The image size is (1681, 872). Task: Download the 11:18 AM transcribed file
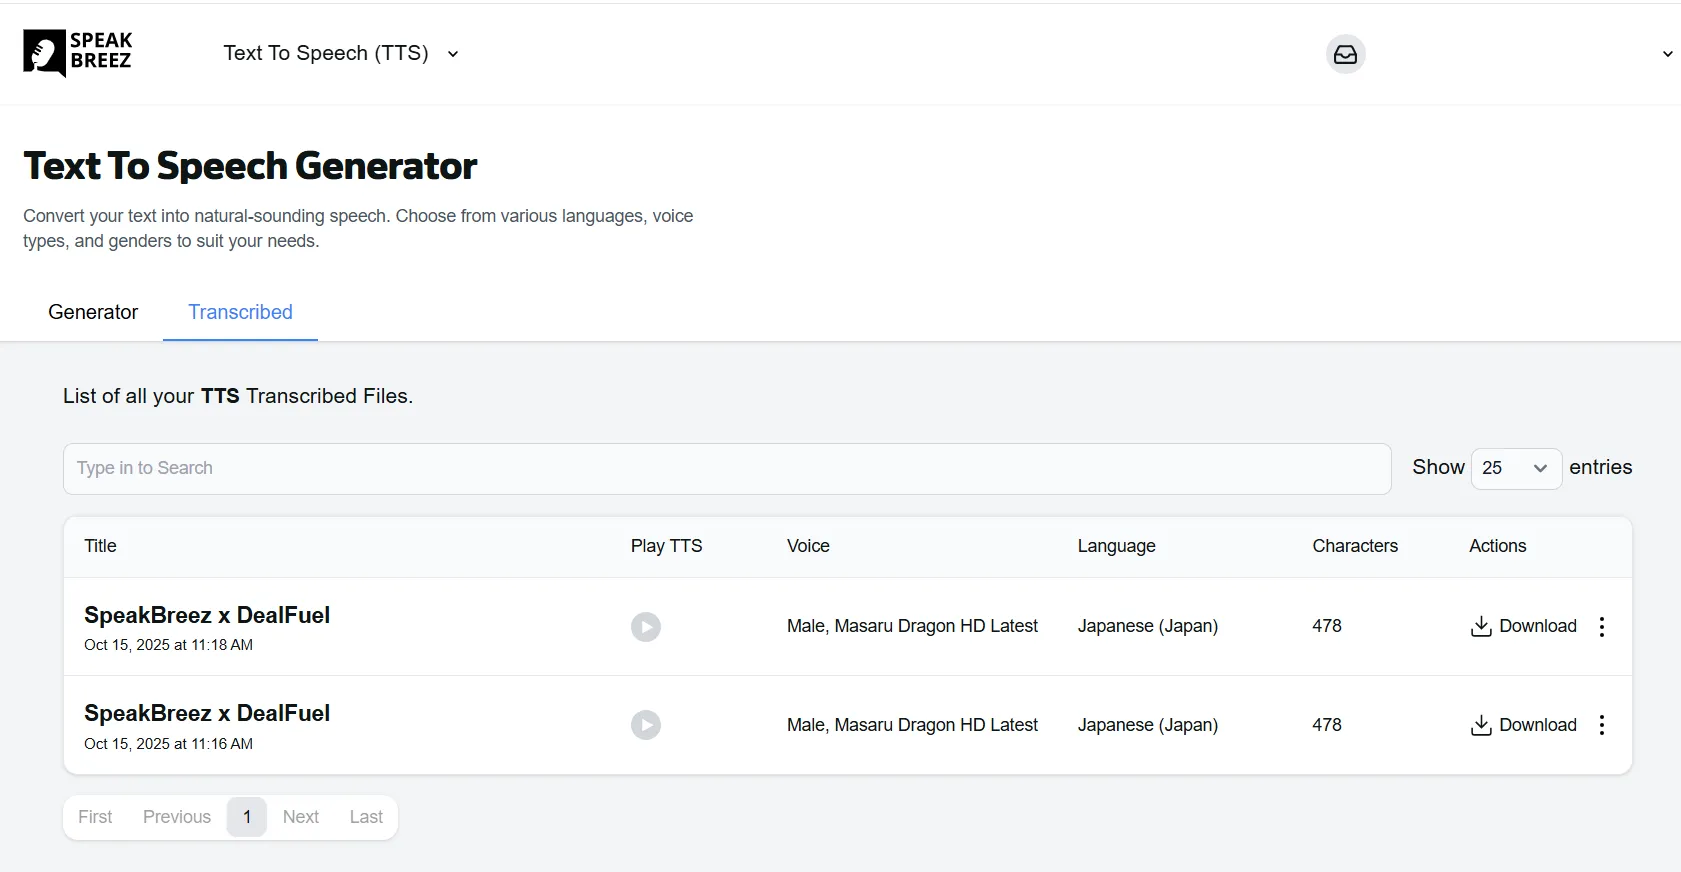(1524, 626)
